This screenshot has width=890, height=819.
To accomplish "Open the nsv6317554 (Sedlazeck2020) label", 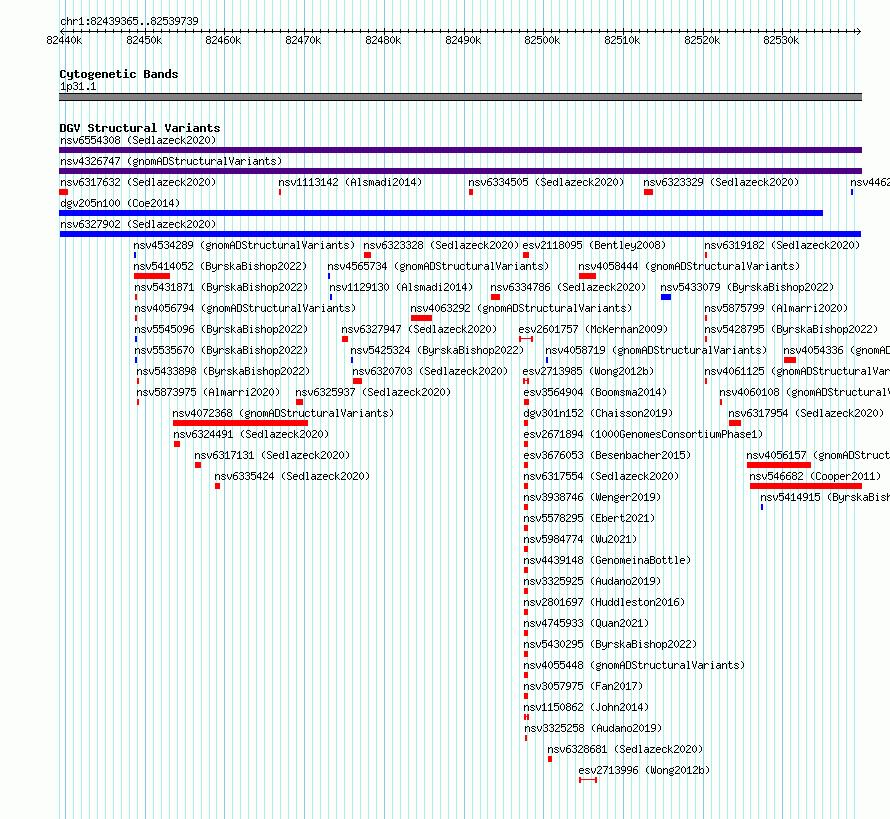I will click(601, 476).
